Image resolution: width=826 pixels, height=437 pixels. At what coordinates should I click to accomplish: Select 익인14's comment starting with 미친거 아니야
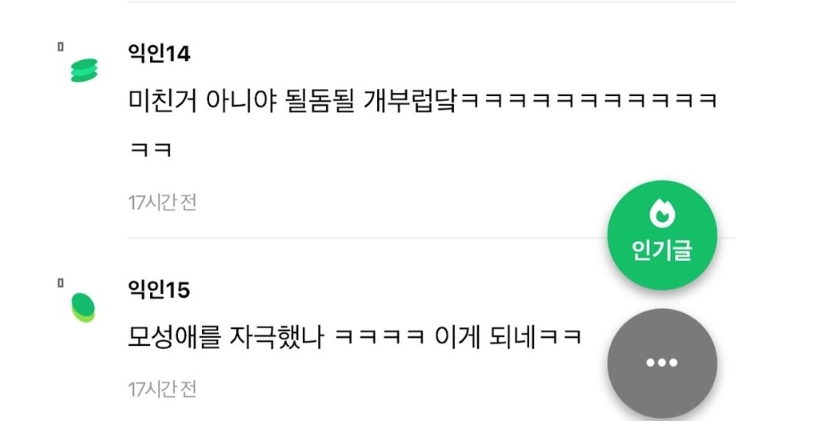pyautogui.click(x=423, y=124)
